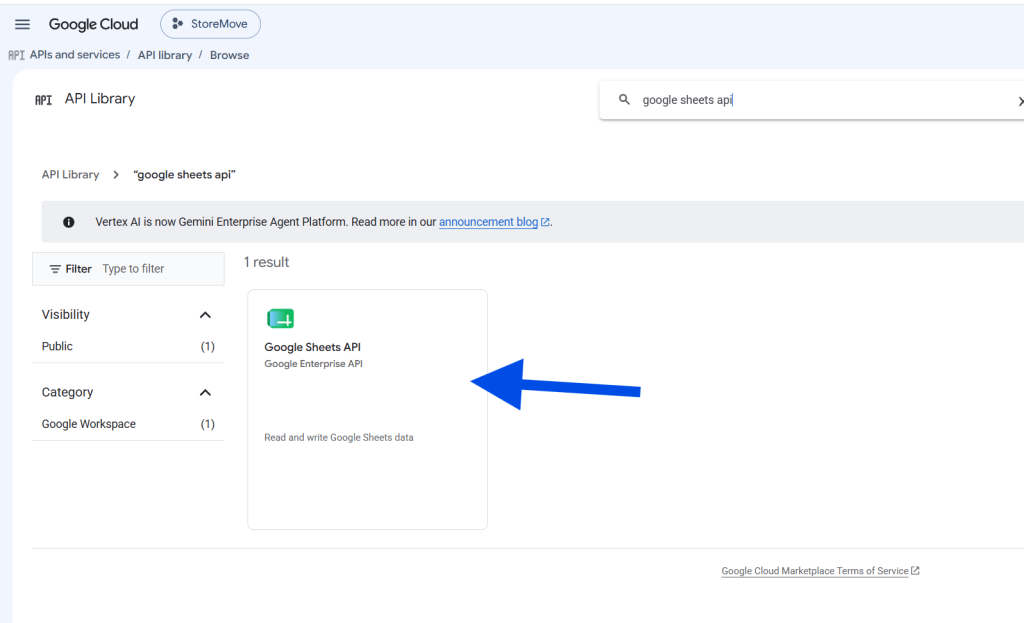
Task: Open the API library breadcrumb
Action: pyautogui.click(x=165, y=56)
